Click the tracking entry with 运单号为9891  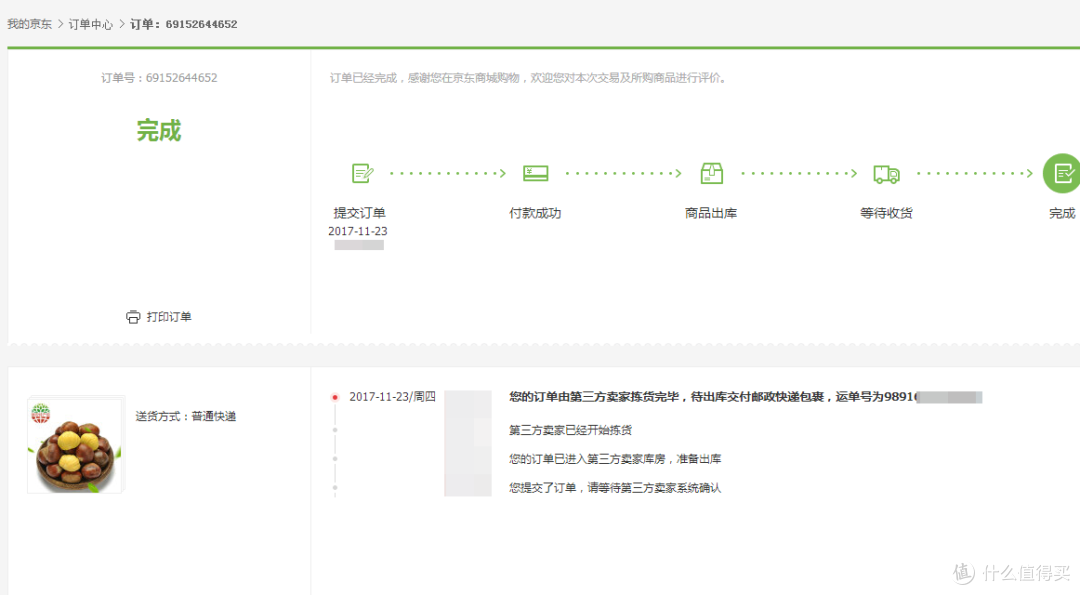tap(745, 397)
